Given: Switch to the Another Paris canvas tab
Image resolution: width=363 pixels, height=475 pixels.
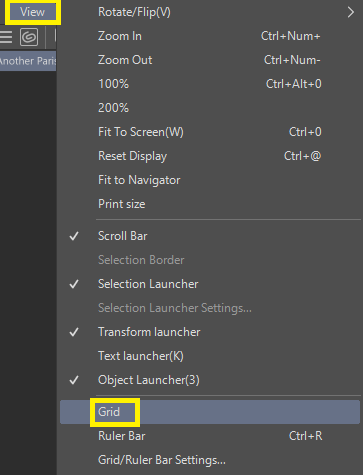Looking at the screenshot, I should (x=28, y=61).
